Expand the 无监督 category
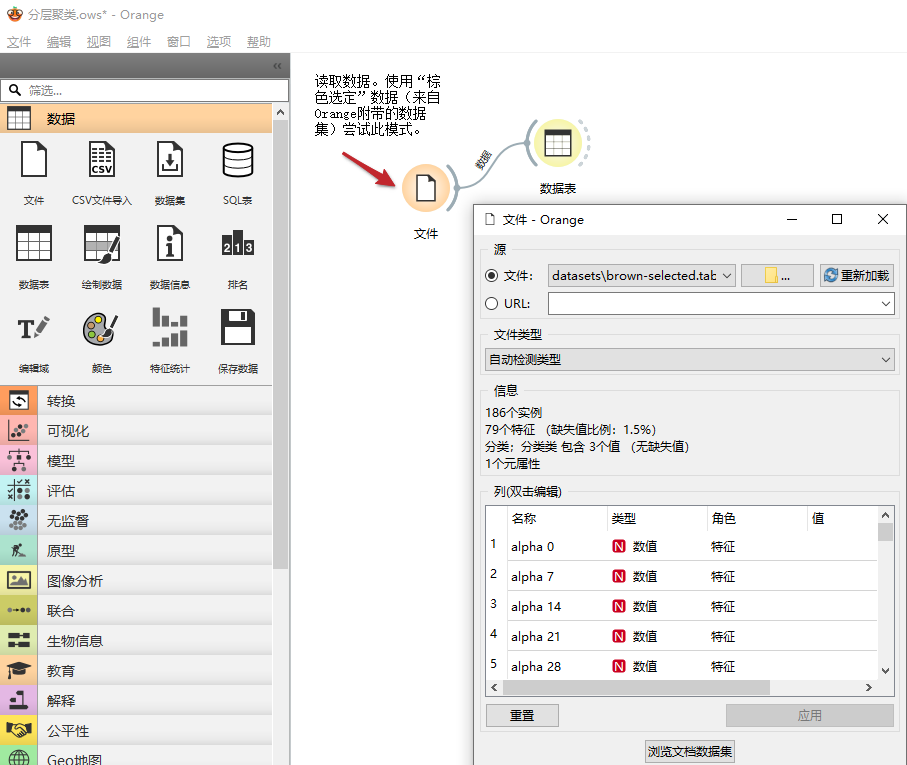 coord(136,521)
